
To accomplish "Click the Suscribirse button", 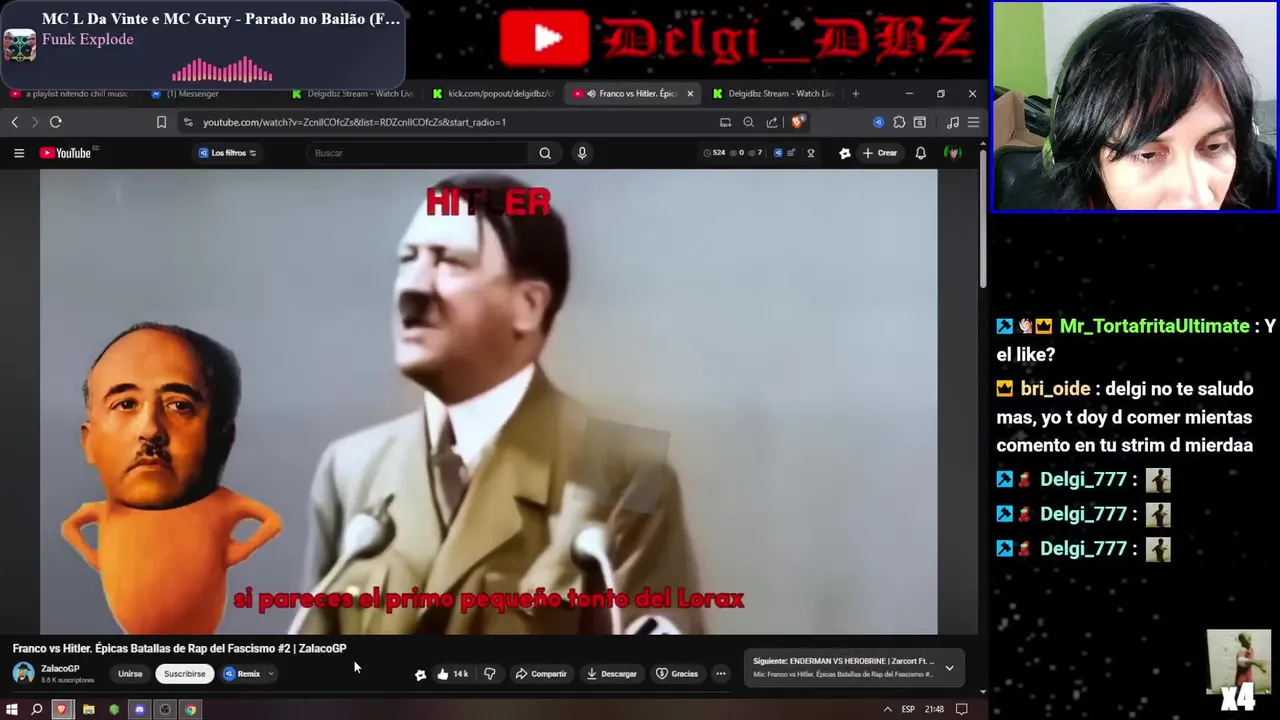I will (x=185, y=674).
